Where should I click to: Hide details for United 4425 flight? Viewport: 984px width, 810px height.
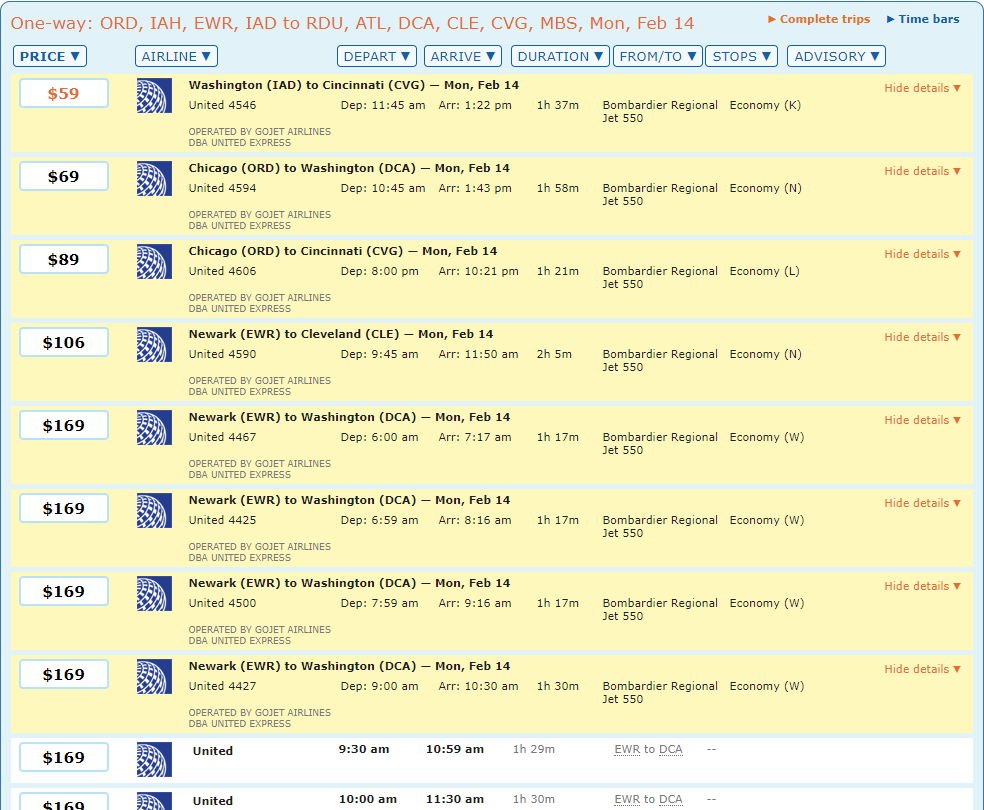pyautogui.click(x=922, y=503)
